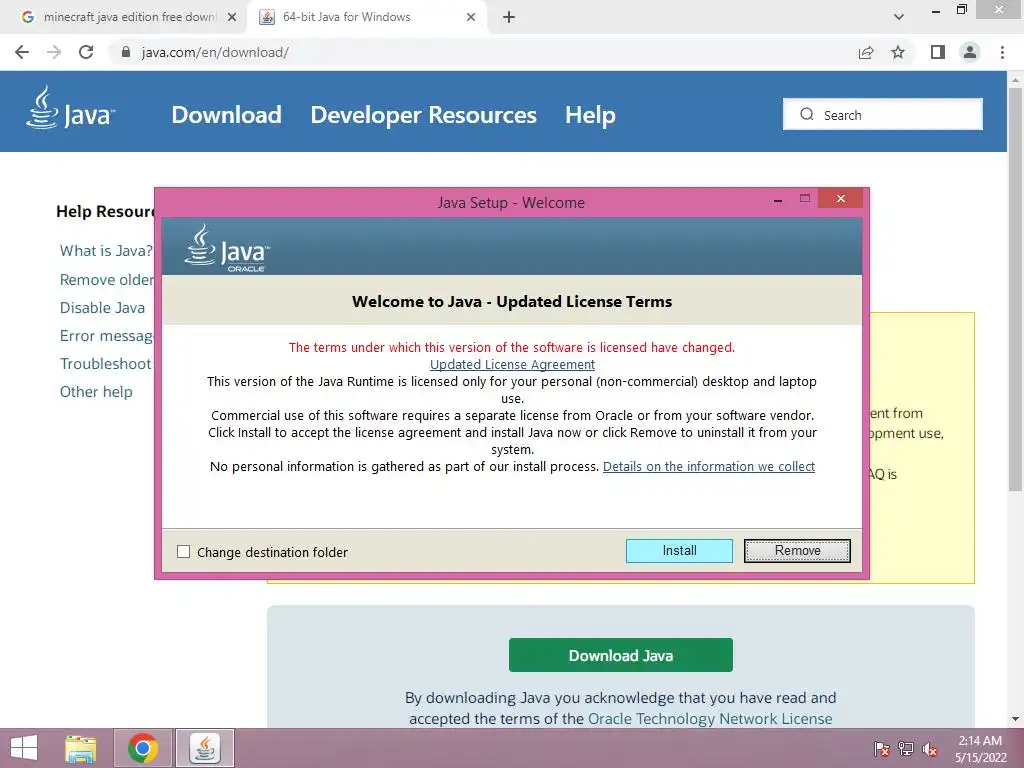Click the red license terms changed text
1024x768 pixels.
point(512,347)
